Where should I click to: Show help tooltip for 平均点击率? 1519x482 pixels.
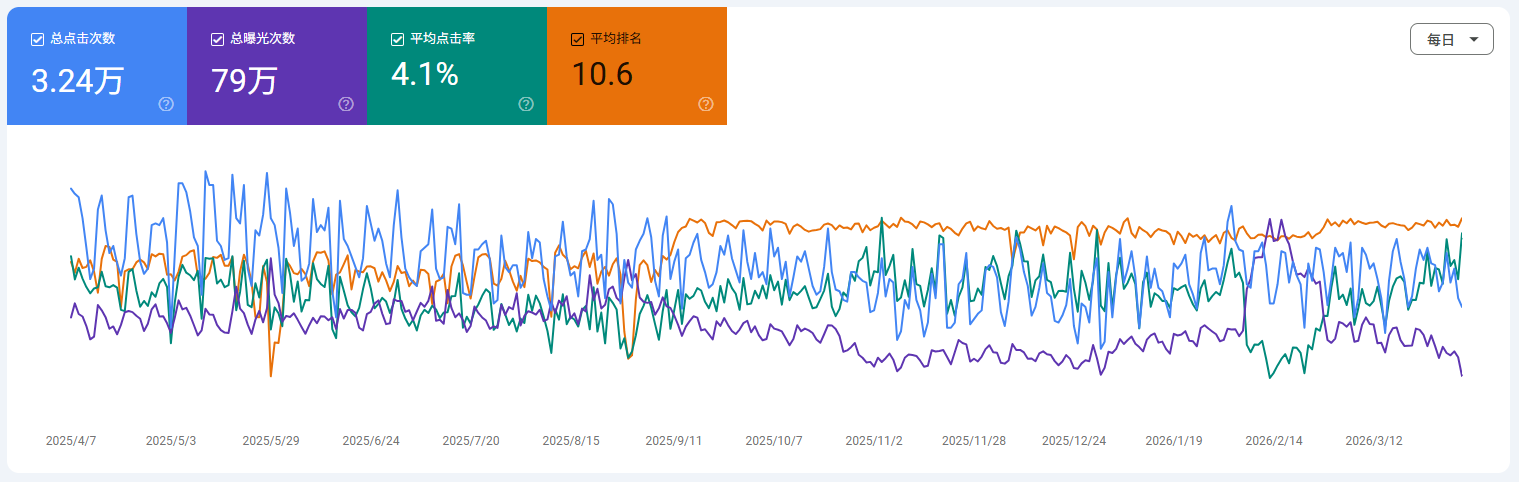[x=526, y=104]
